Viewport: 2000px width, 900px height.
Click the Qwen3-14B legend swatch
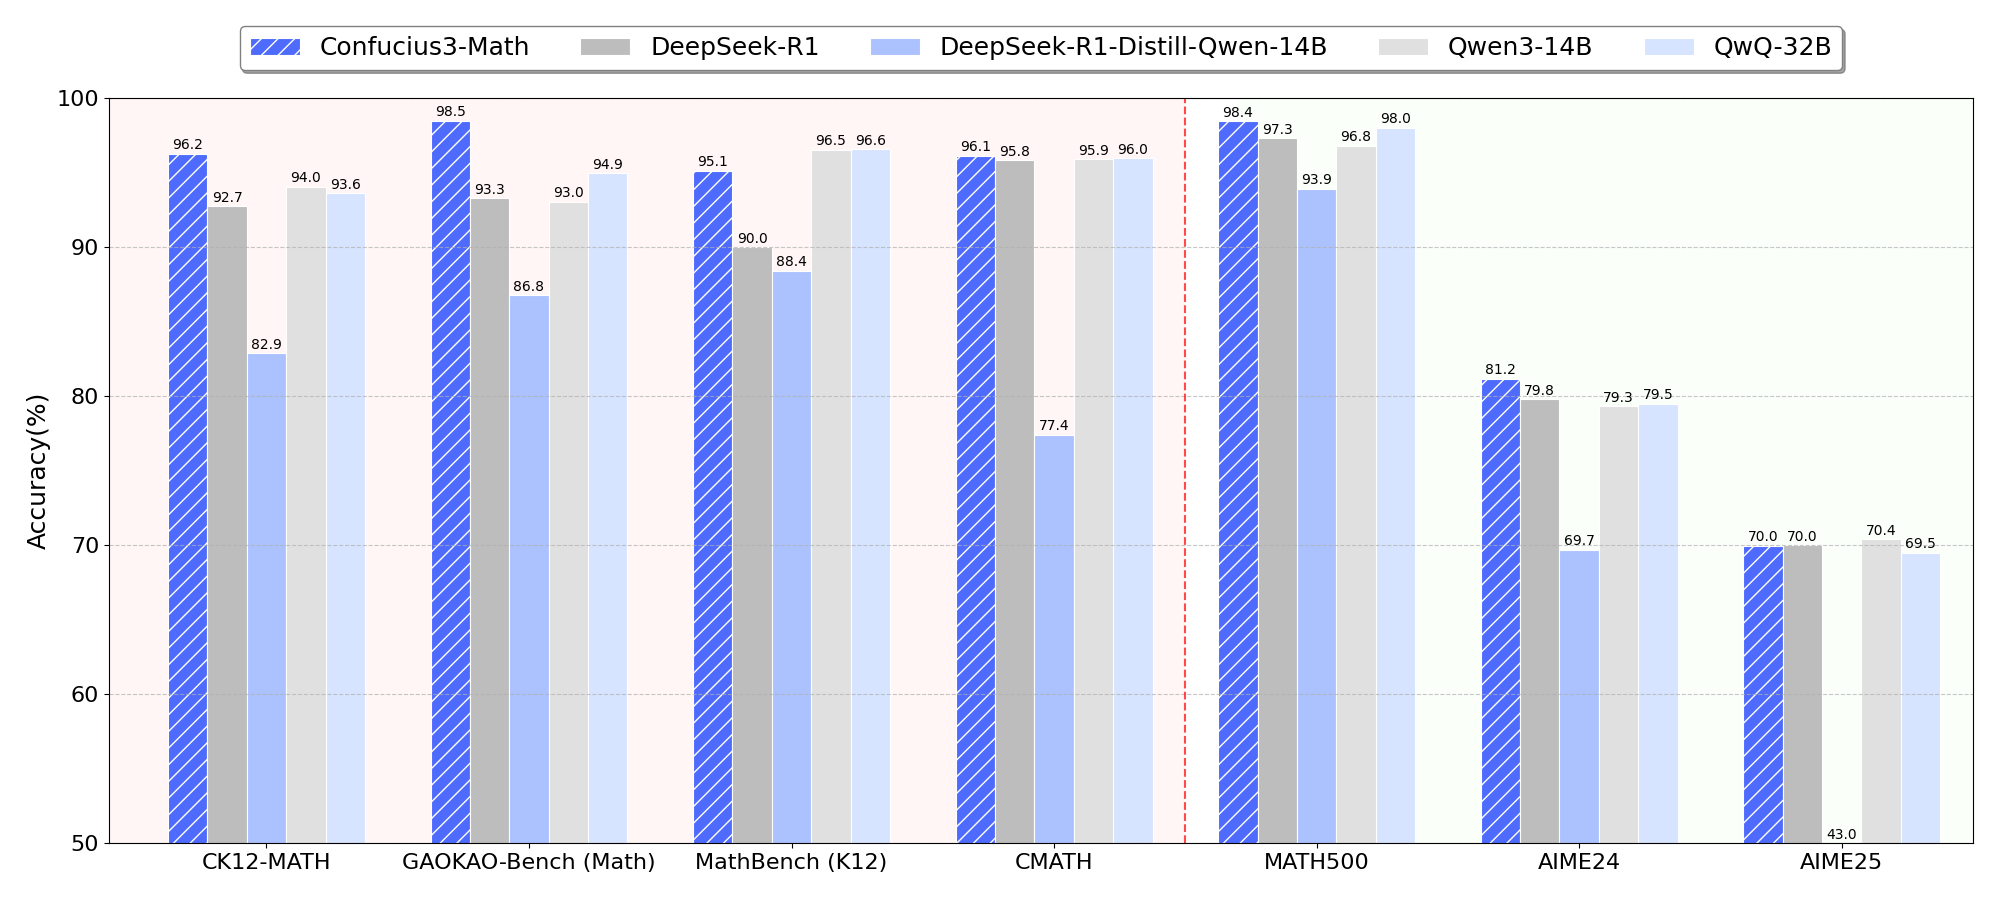click(x=1403, y=47)
